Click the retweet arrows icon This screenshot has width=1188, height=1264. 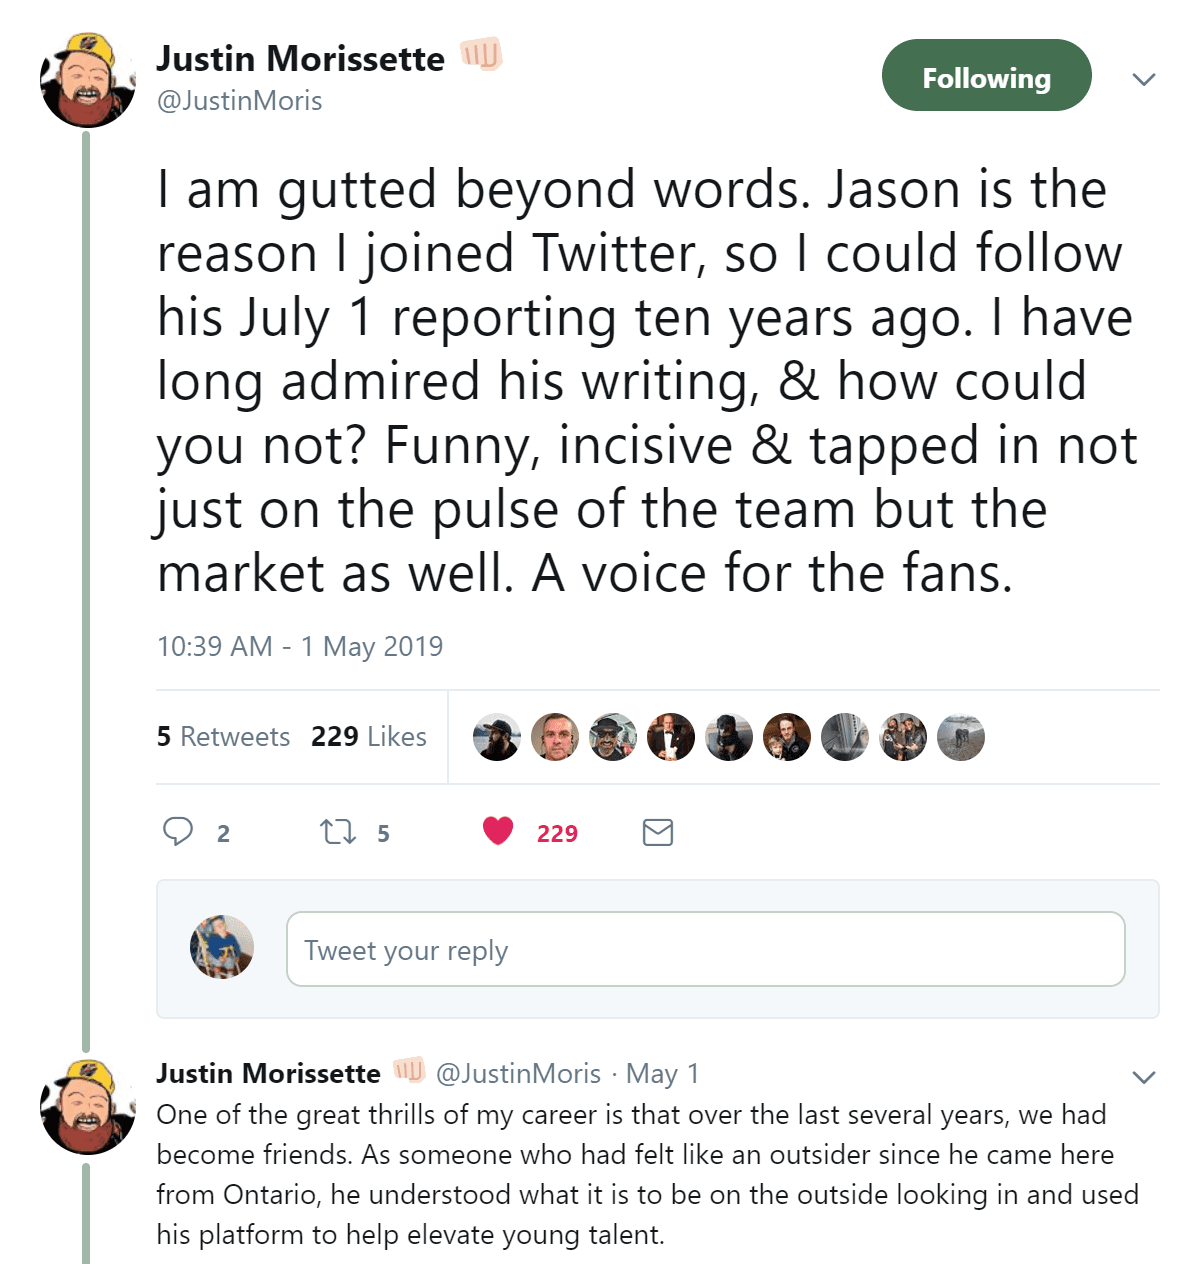pyautogui.click(x=337, y=832)
